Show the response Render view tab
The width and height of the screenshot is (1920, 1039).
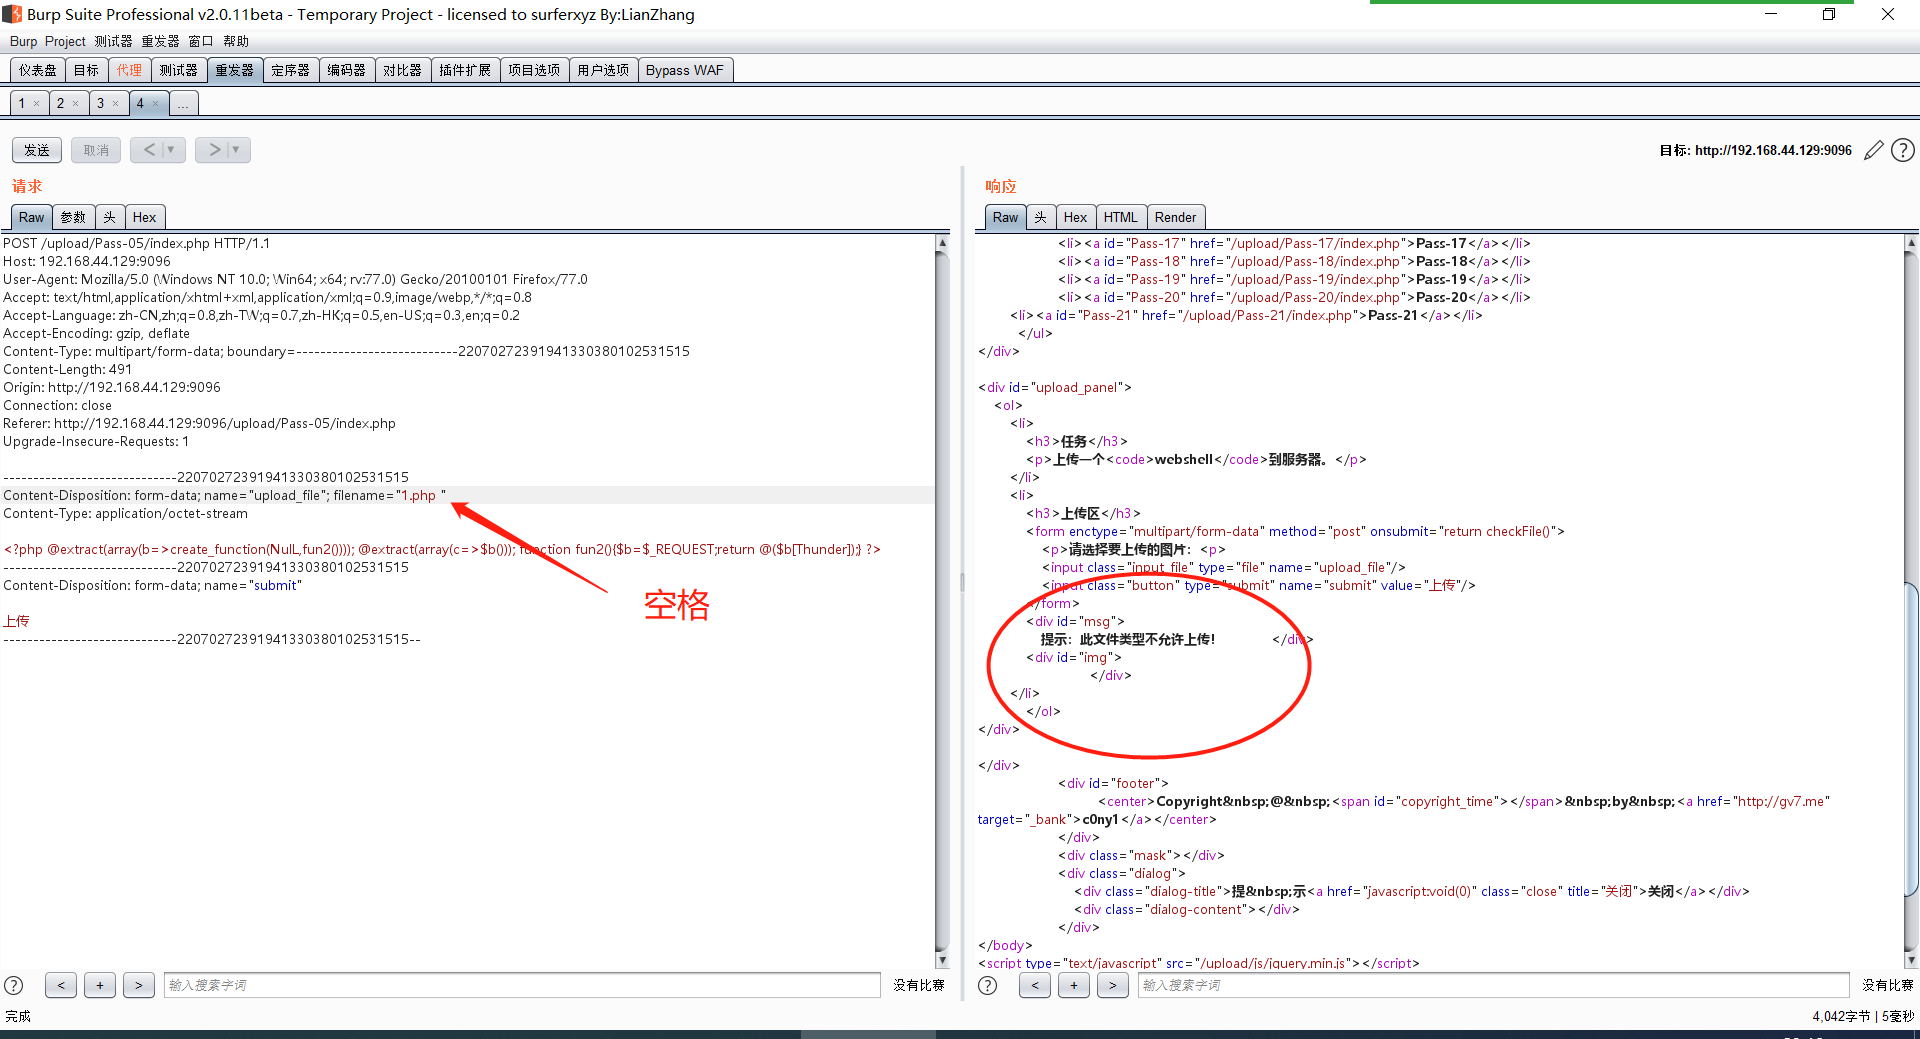[1176, 217]
